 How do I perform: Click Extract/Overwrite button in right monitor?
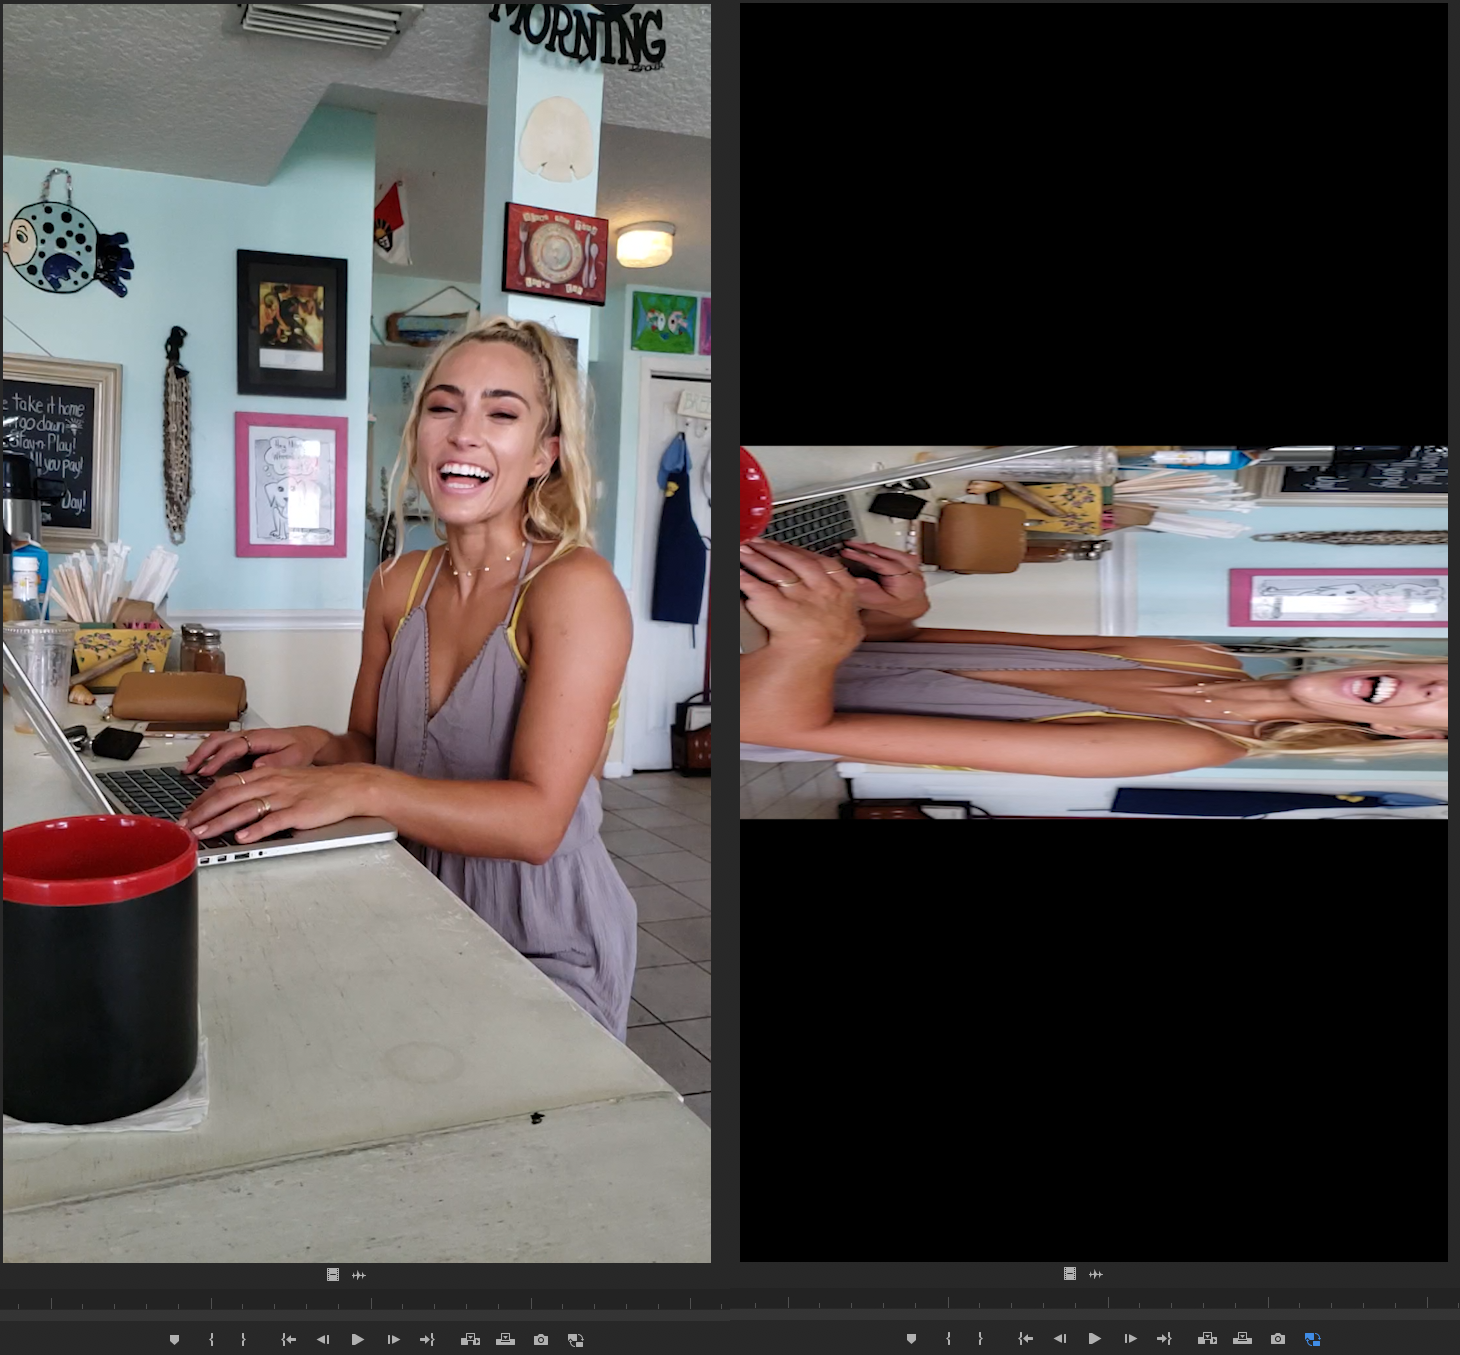(1242, 1338)
